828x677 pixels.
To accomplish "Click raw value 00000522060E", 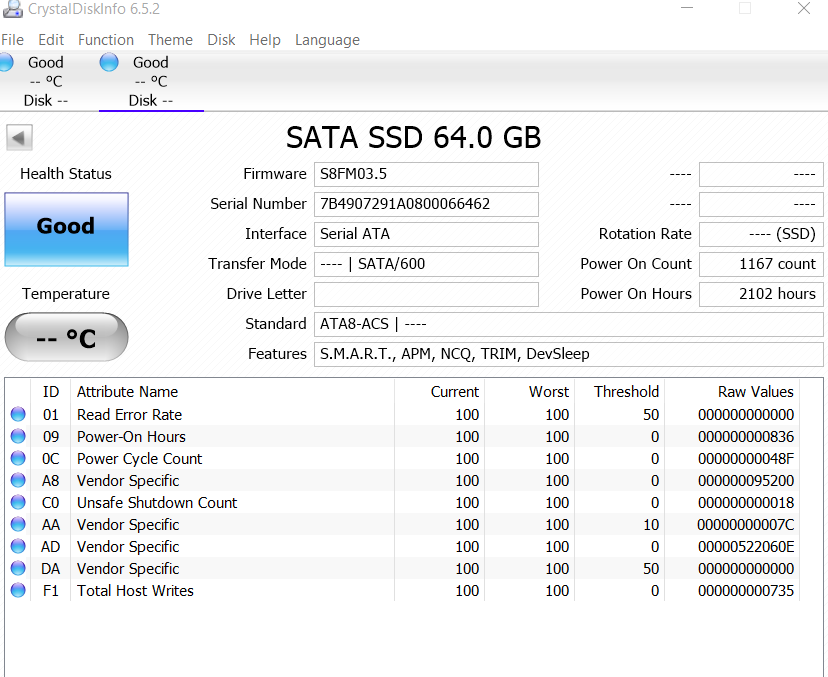I will (x=746, y=547).
